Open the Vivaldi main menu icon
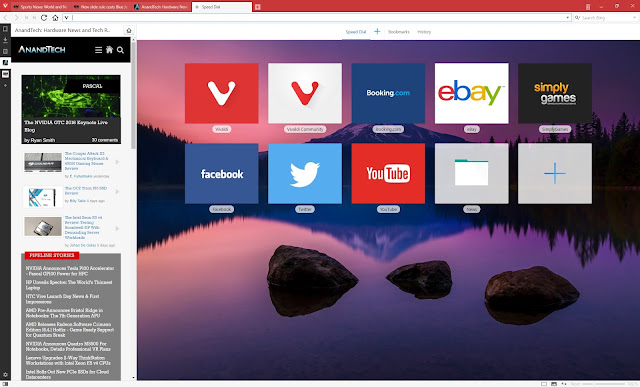 pos(5,6)
